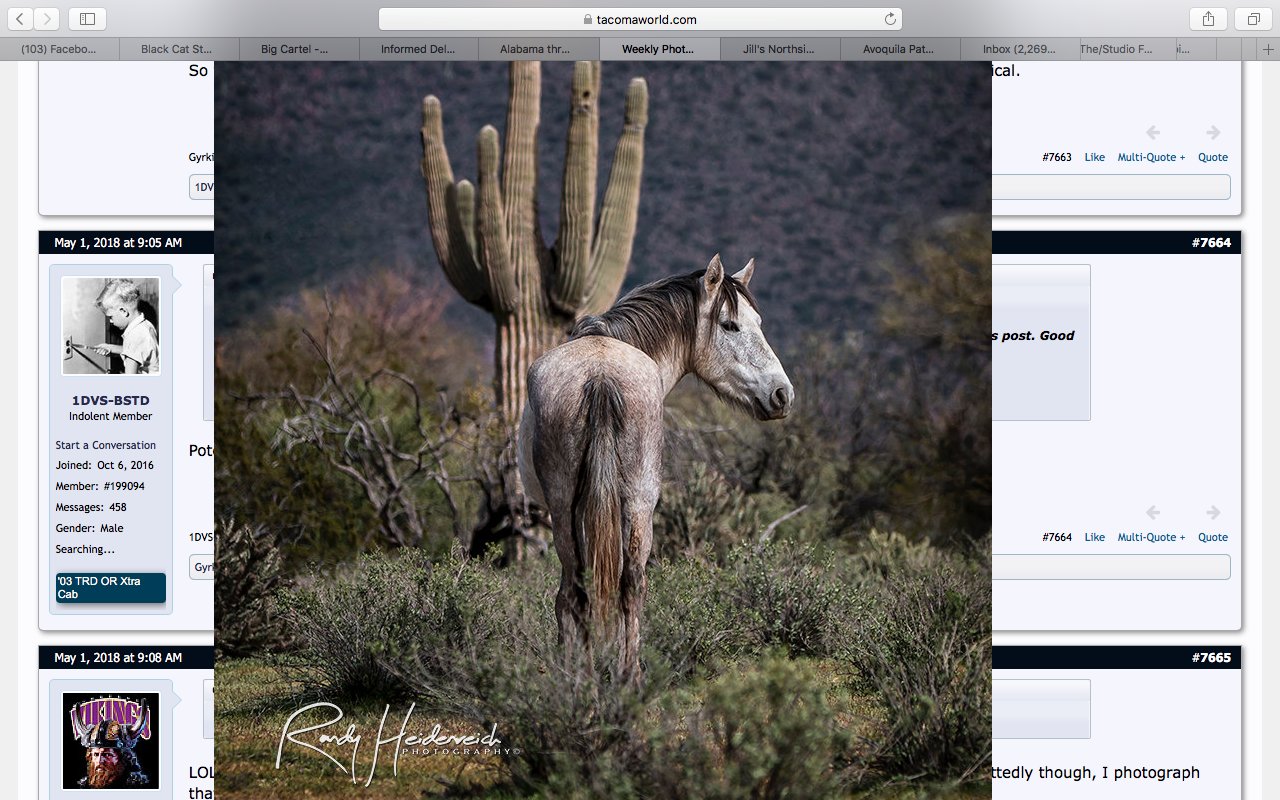Switch to the Alabama thr... tab
This screenshot has width=1280, height=800.
(x=539, y=49)
